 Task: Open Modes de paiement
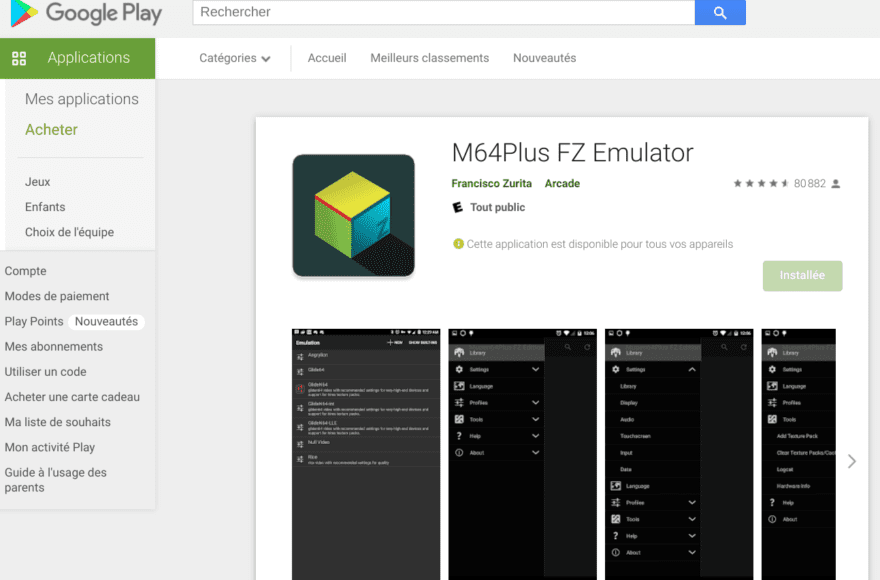pyautogui.click(x=57, y=296)
